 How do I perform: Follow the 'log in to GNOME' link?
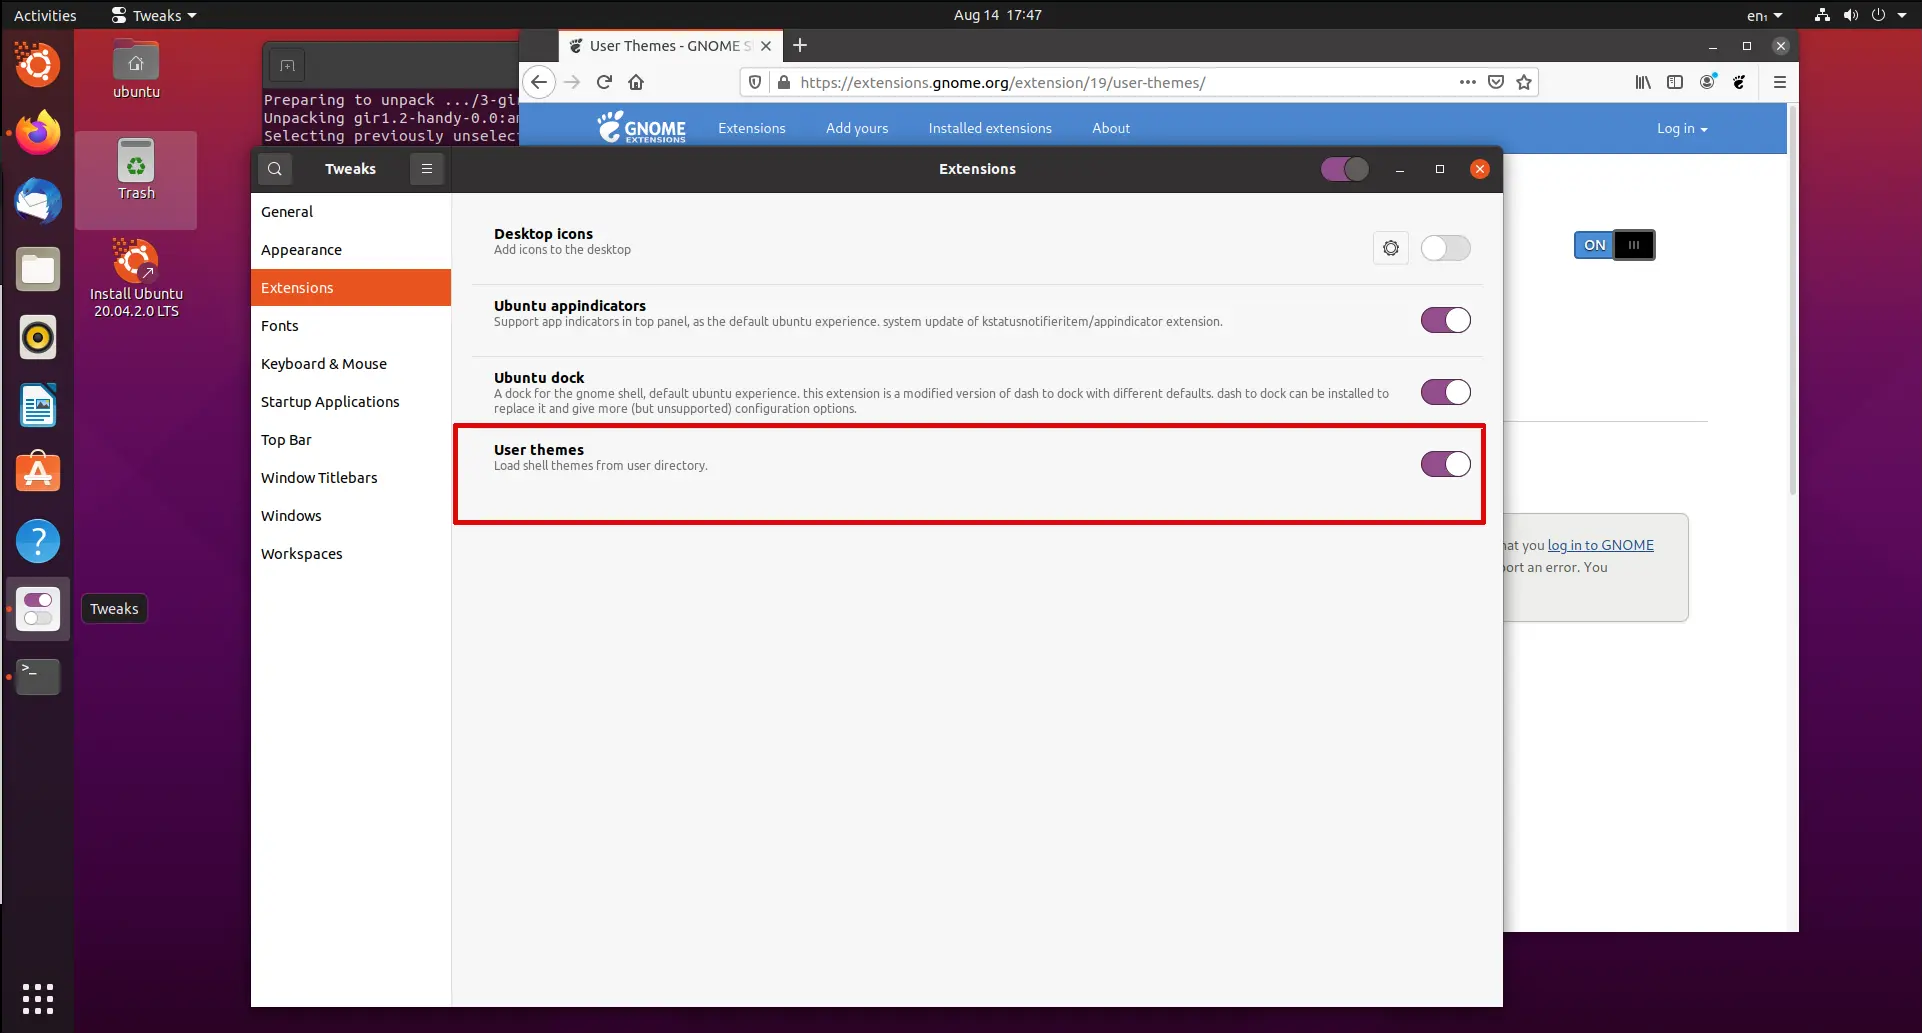tap(1601, 545)
